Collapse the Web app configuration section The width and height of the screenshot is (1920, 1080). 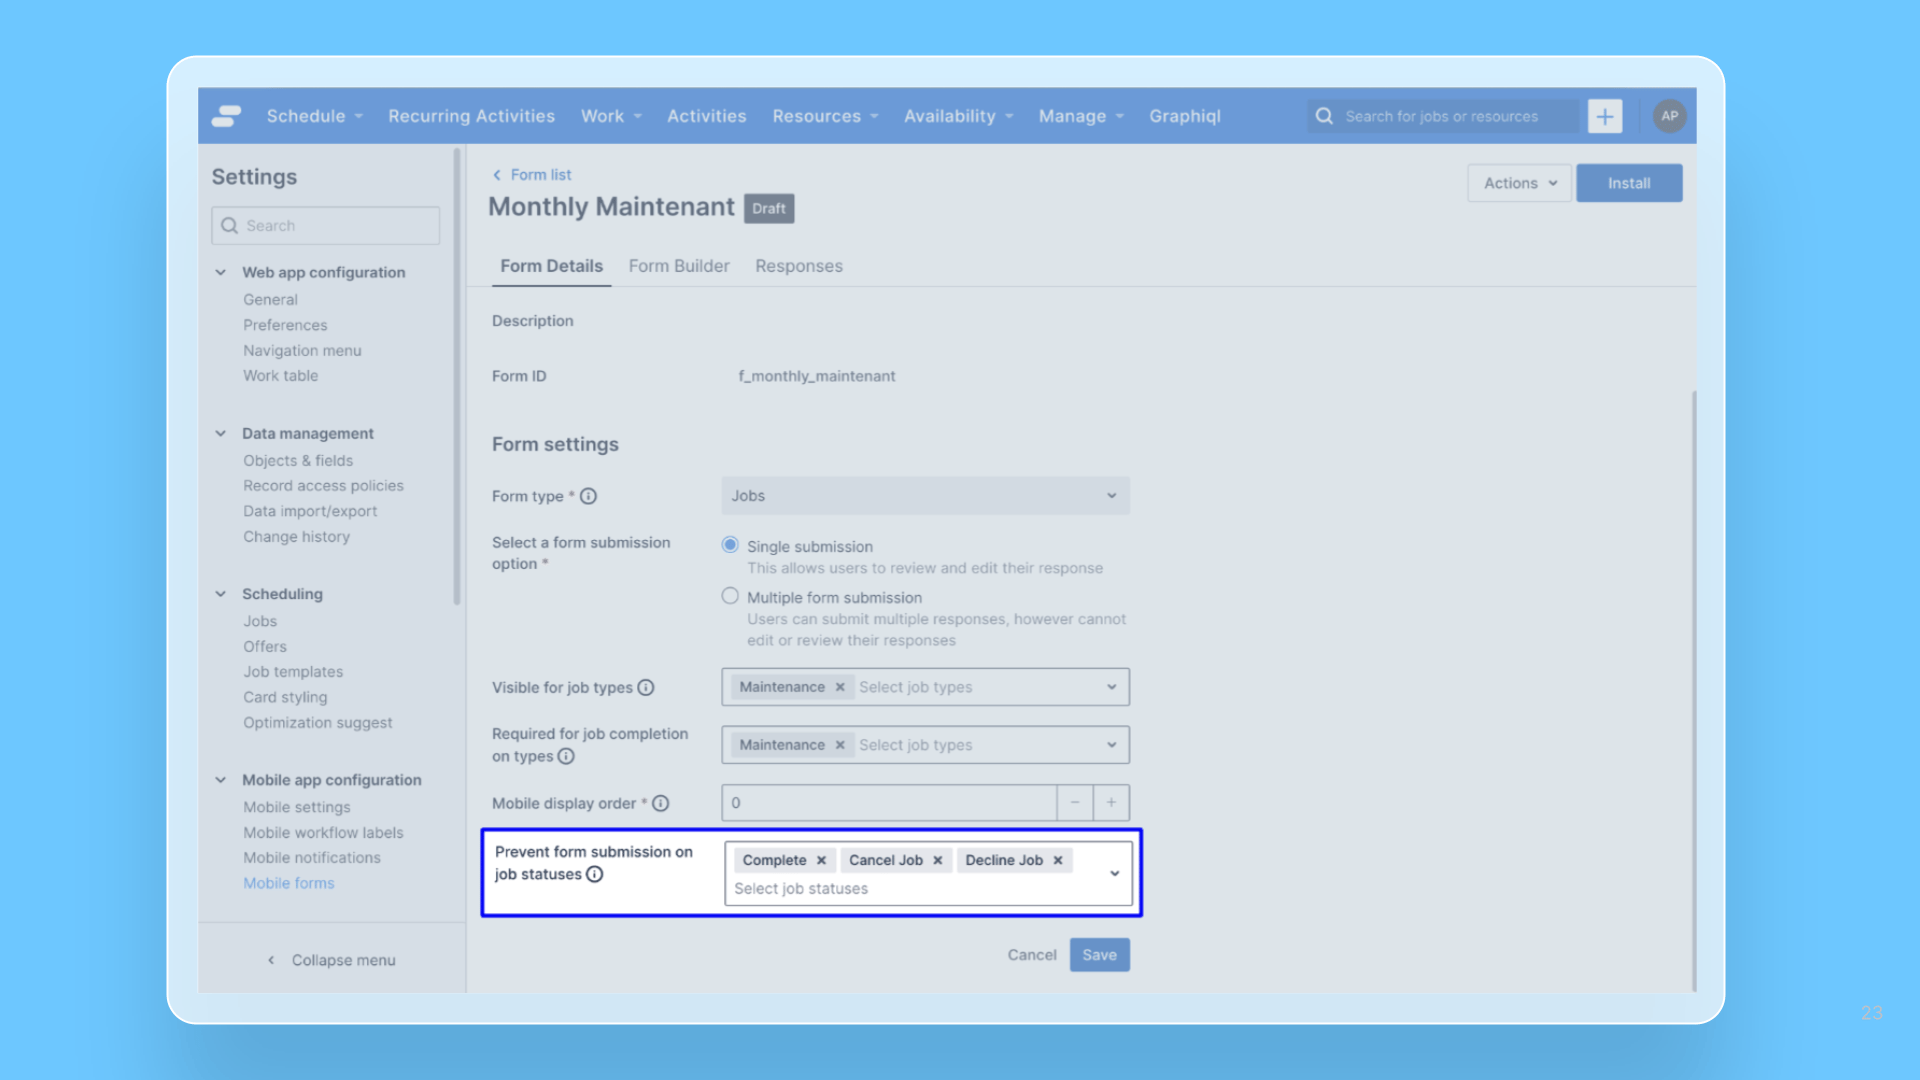click(x=221, y=272)
